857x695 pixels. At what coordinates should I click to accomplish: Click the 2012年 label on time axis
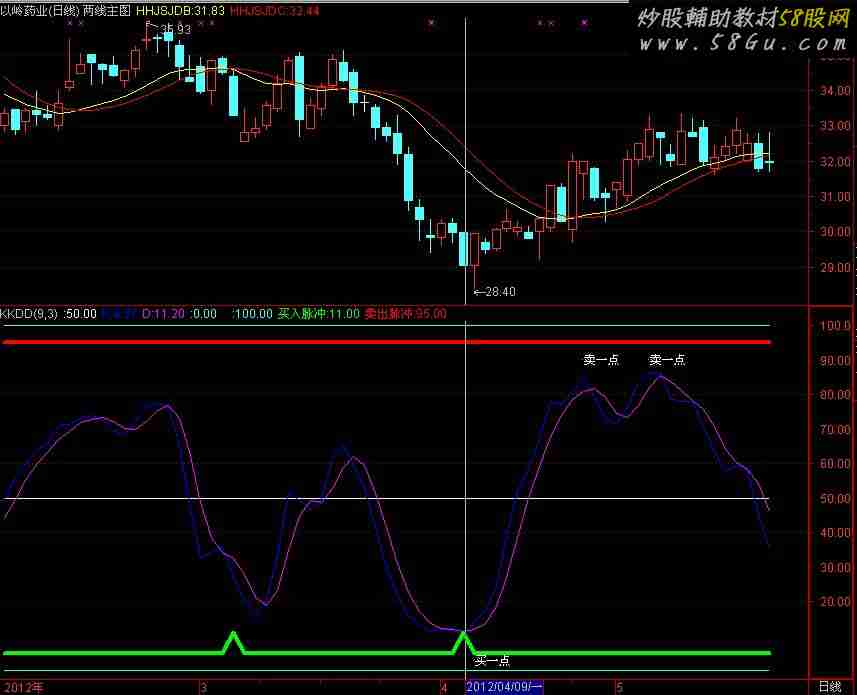22,687
